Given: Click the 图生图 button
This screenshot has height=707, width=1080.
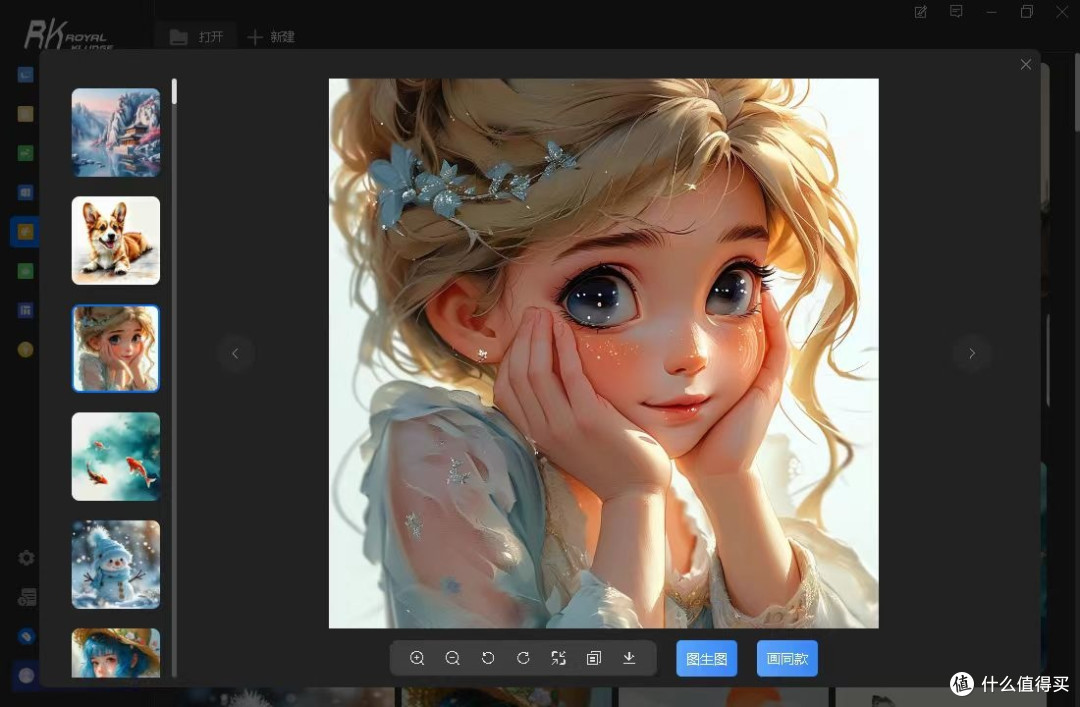Looking at the screenshot, I should [707, 659].
